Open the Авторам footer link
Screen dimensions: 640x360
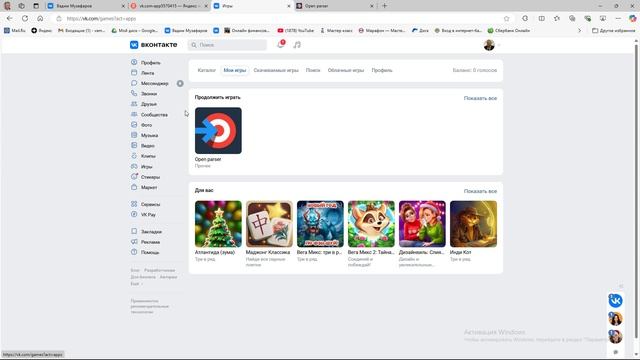click(168, 277)
